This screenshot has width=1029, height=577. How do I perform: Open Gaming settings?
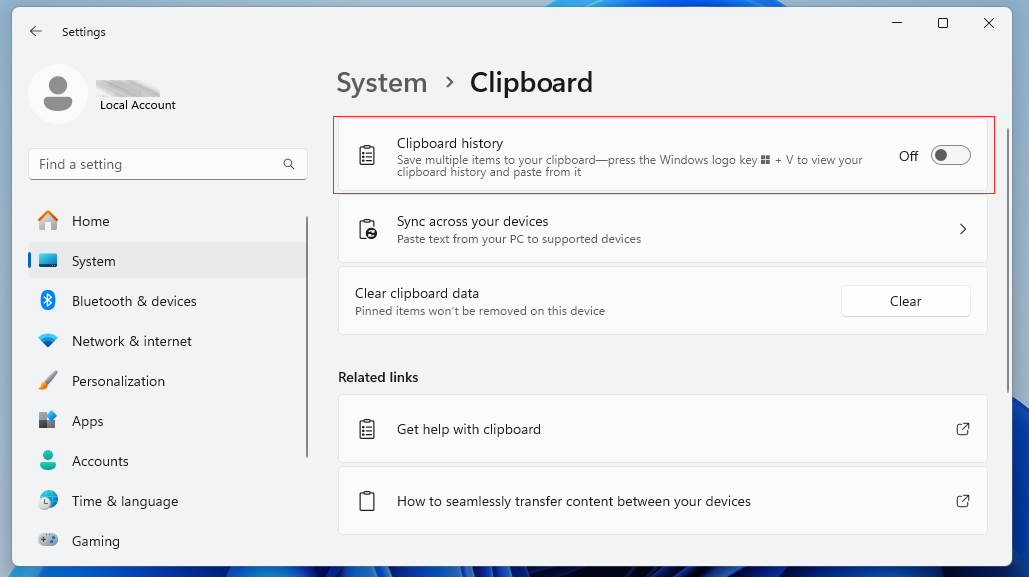pyautogui.click(x=167, y=541)
